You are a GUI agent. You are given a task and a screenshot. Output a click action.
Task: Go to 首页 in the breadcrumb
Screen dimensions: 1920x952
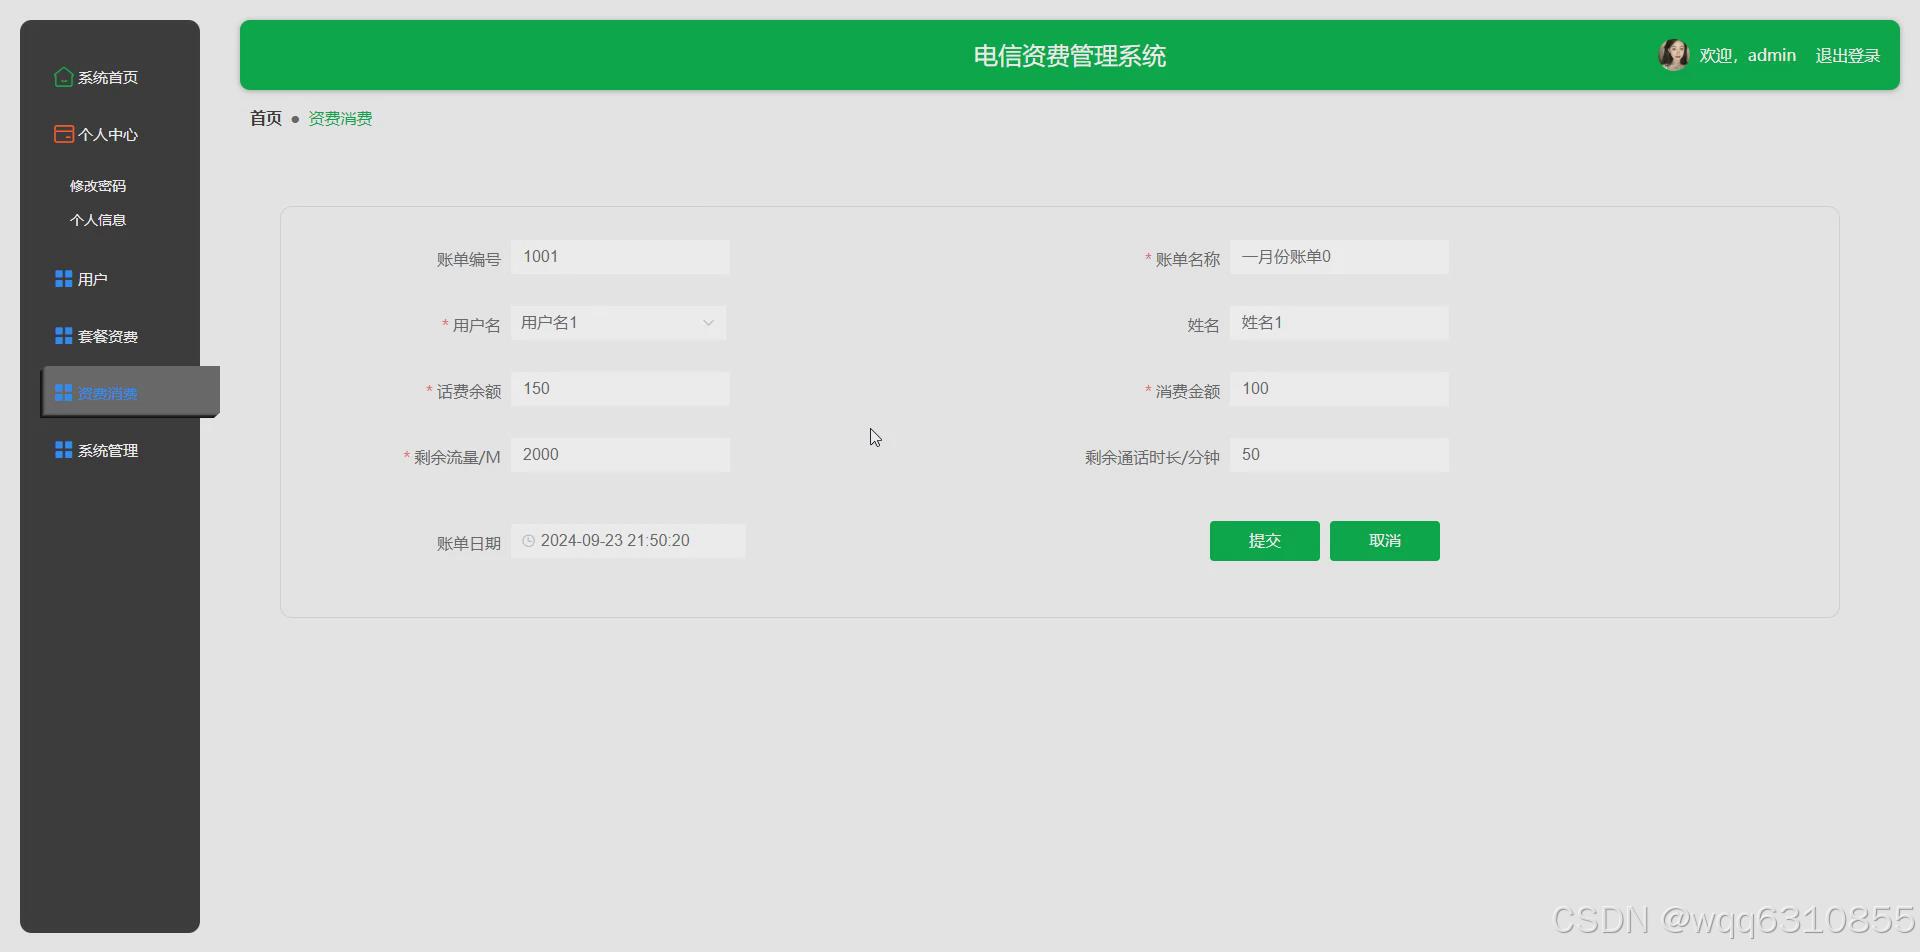(266, 118)
